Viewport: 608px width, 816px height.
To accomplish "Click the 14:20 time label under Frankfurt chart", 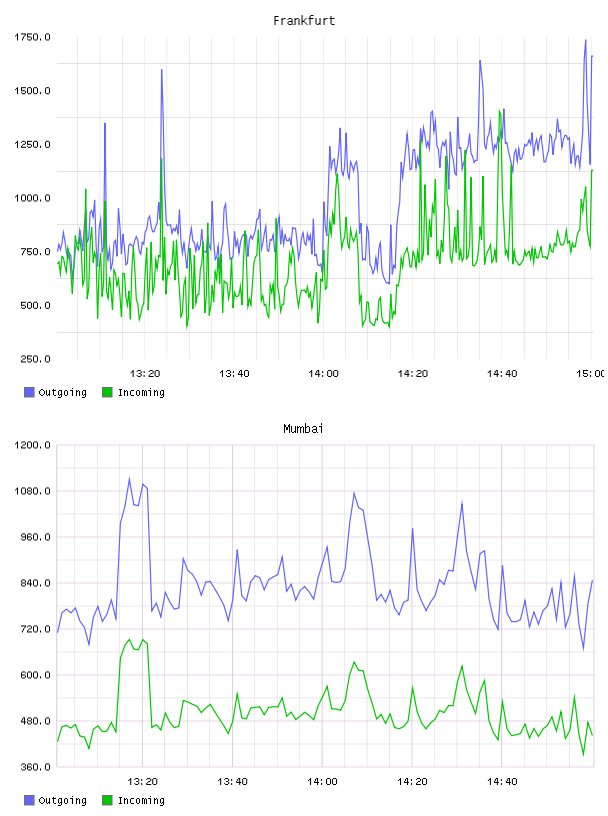I will (413, 373).
